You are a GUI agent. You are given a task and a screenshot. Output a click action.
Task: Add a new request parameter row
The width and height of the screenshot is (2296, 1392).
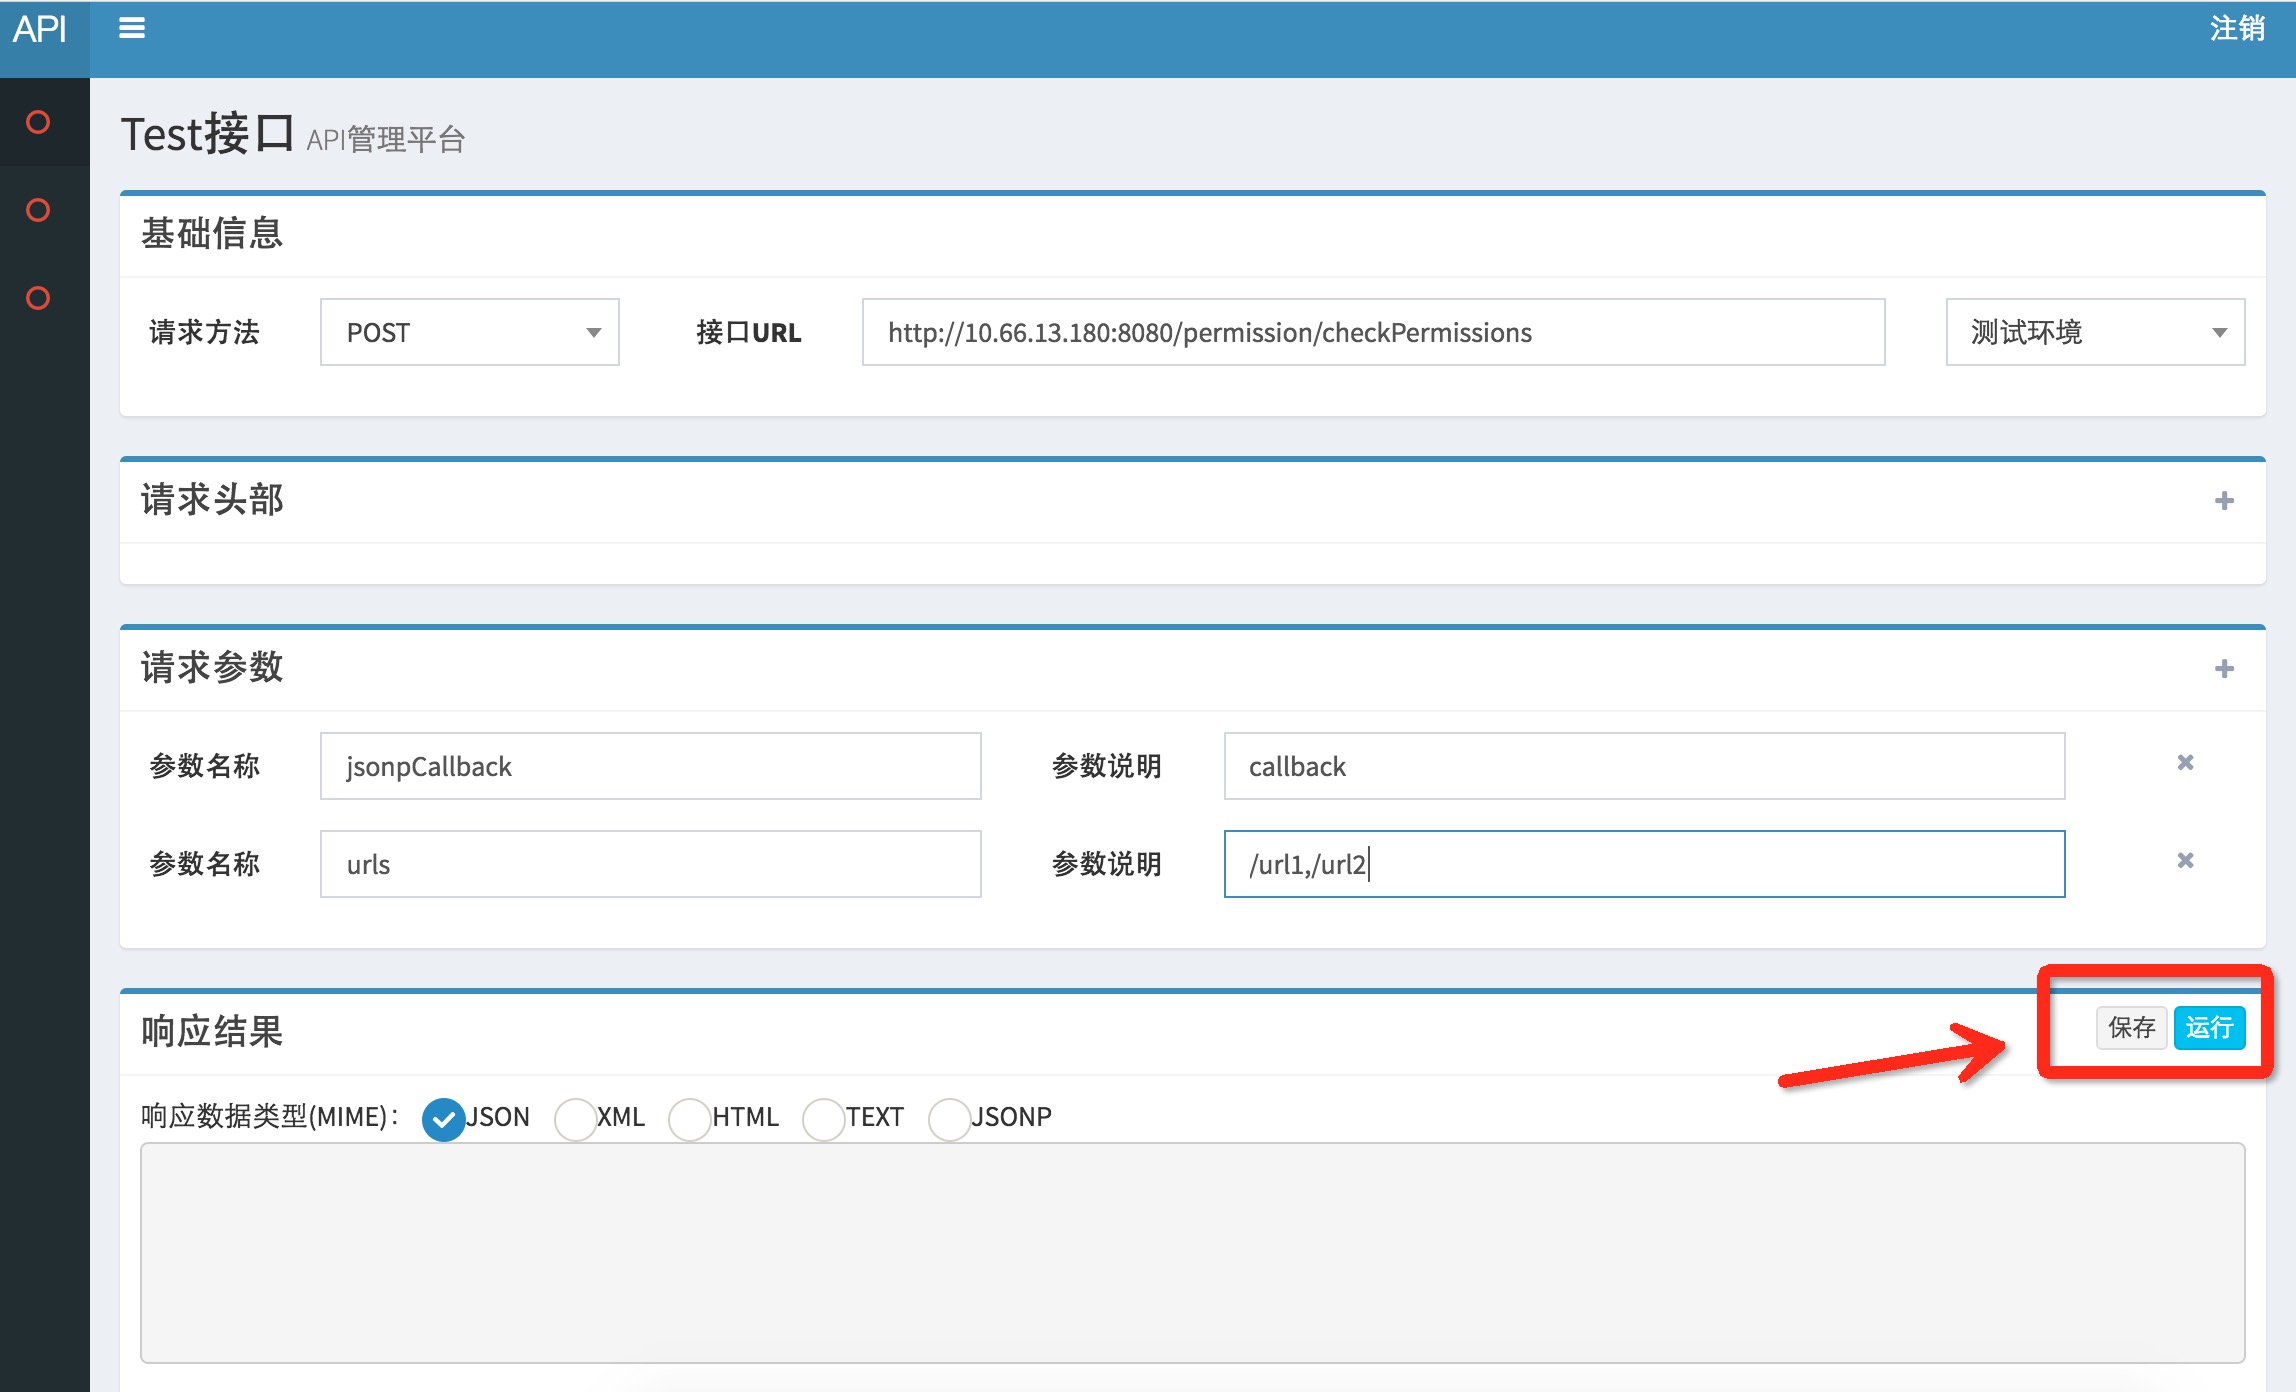point(2224,669)
